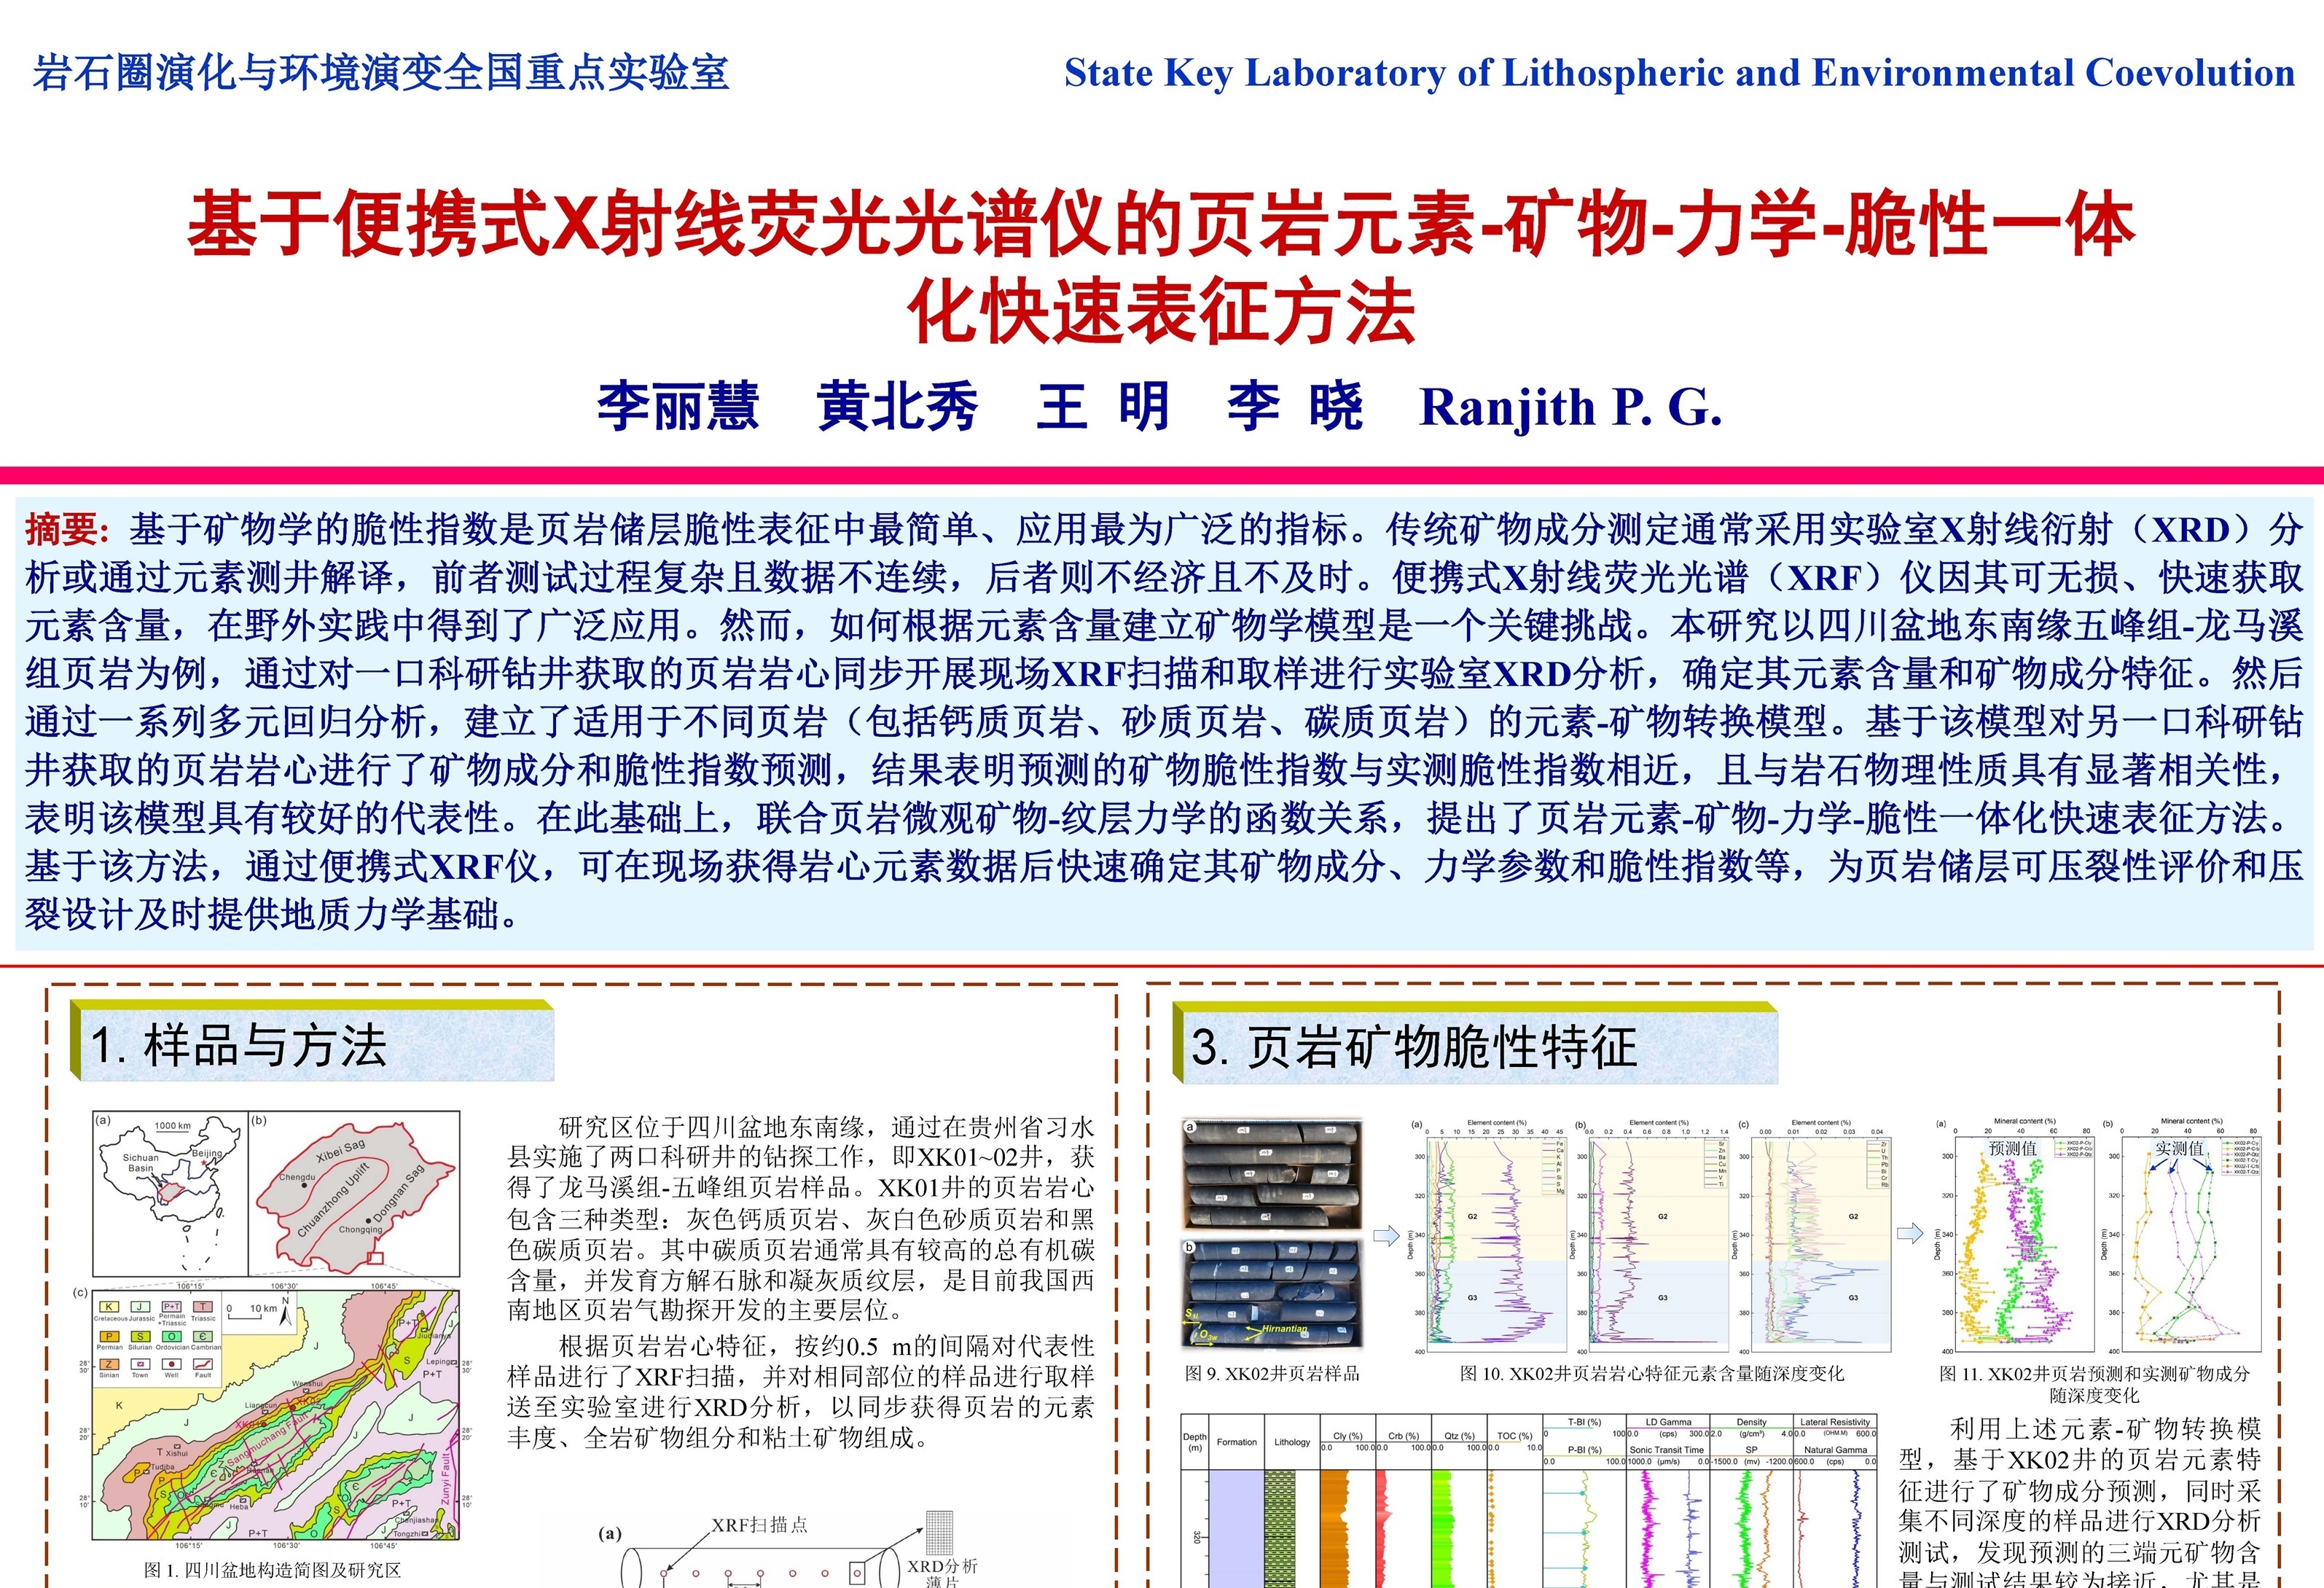This screenshot has height=1588, width=2324.
Task: Click the yellow Hirnantian label on core photo
Action: pos(1283,1329)
